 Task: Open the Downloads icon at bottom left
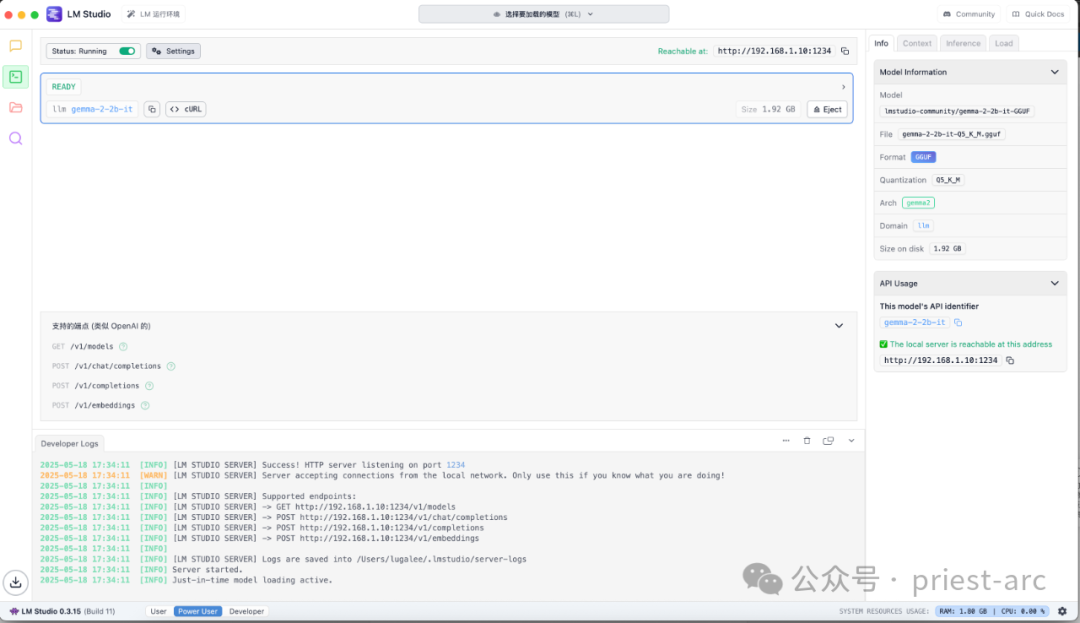pos(15,582)
